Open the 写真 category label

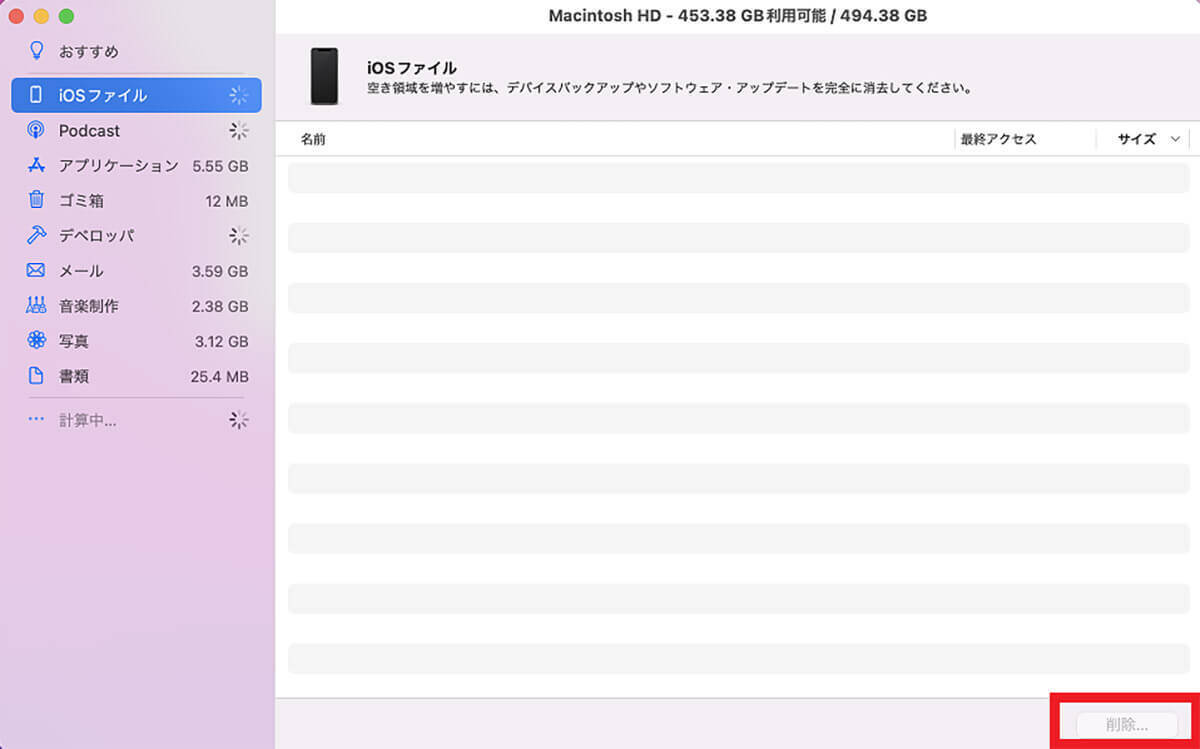pos(73,341)
